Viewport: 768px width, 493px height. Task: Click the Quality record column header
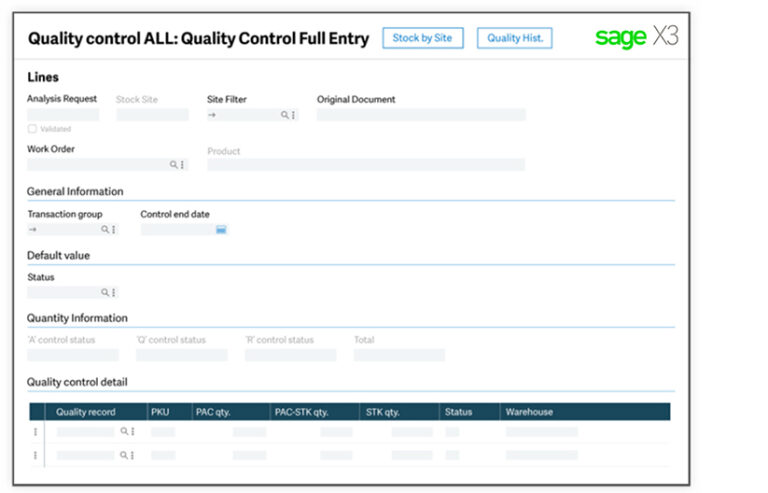pos(86,412)
